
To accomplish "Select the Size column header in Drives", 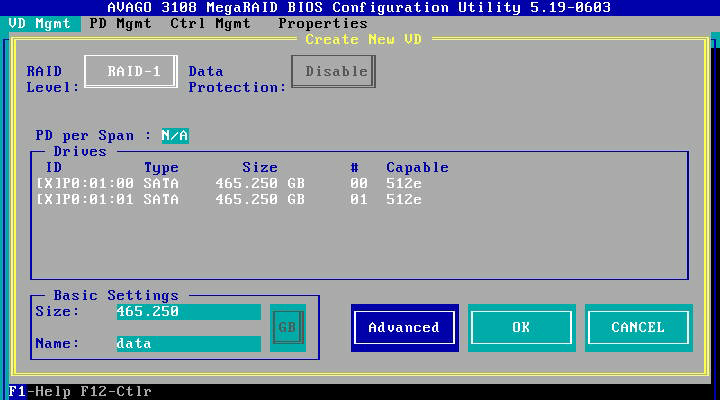I will (x=260, y=168).
